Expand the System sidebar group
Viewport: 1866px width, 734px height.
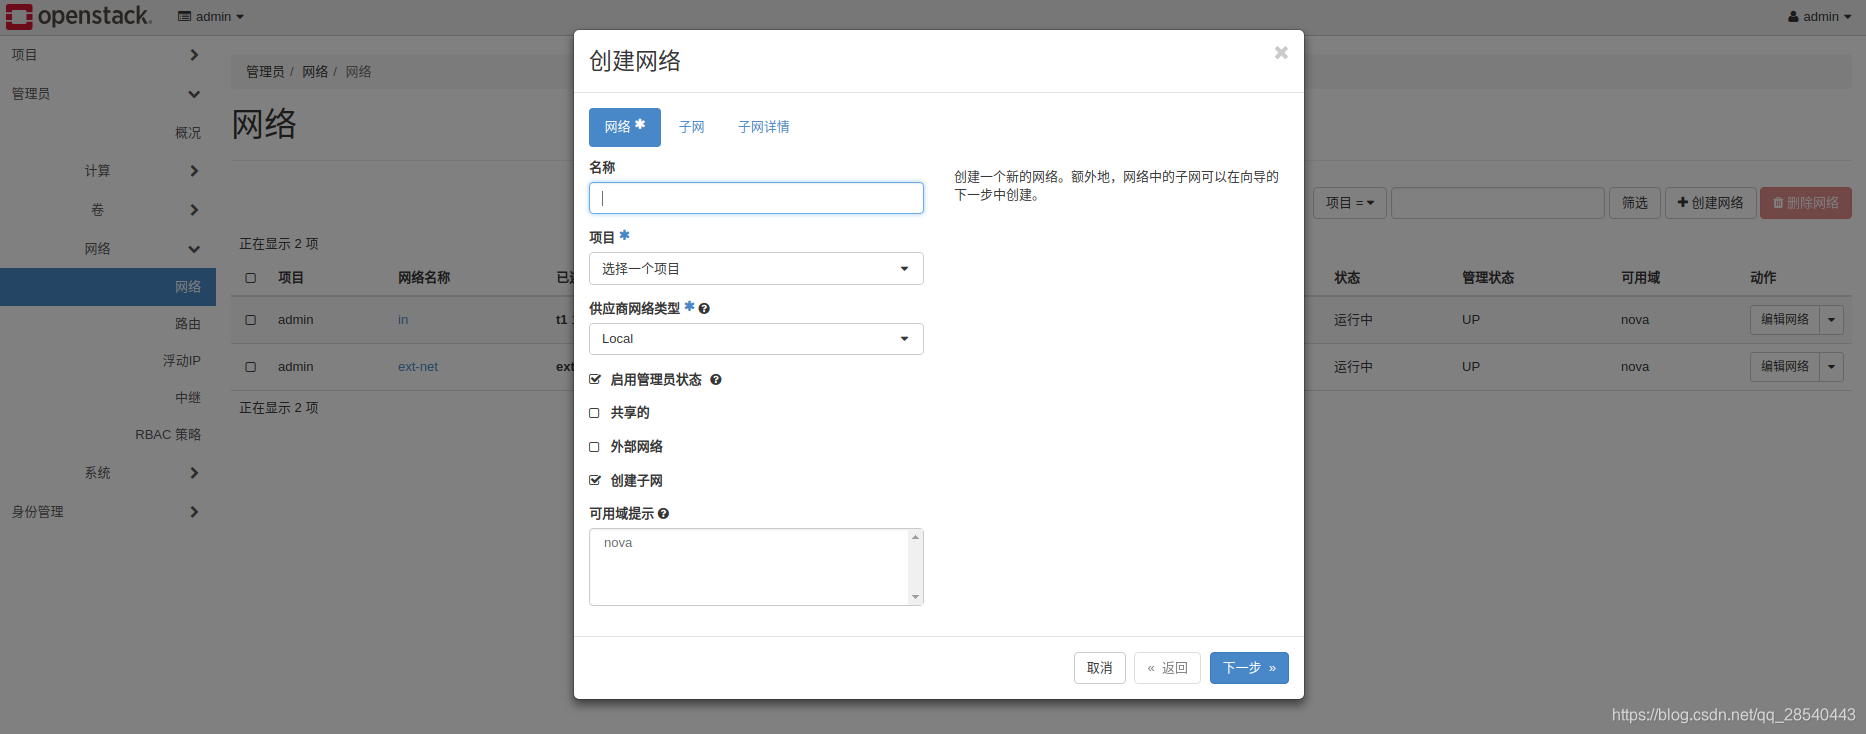coord(108,473)
